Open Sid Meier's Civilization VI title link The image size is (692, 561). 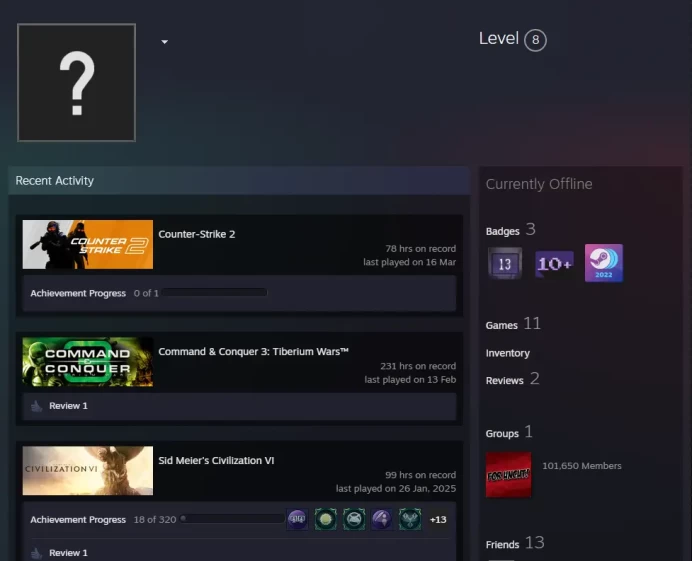(216, 460)
